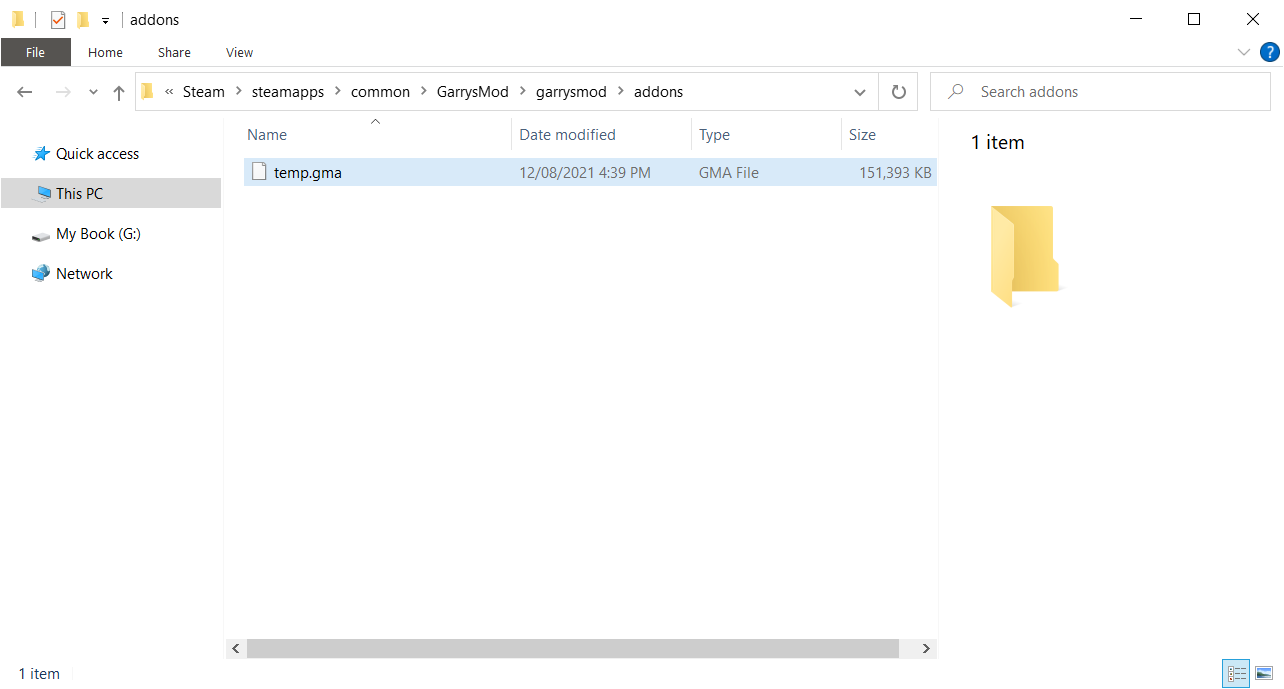Click the 151,393 KB size cell
Viewport: 1284px width, 689px height.
pyautogui.click(x=895, y=173)
